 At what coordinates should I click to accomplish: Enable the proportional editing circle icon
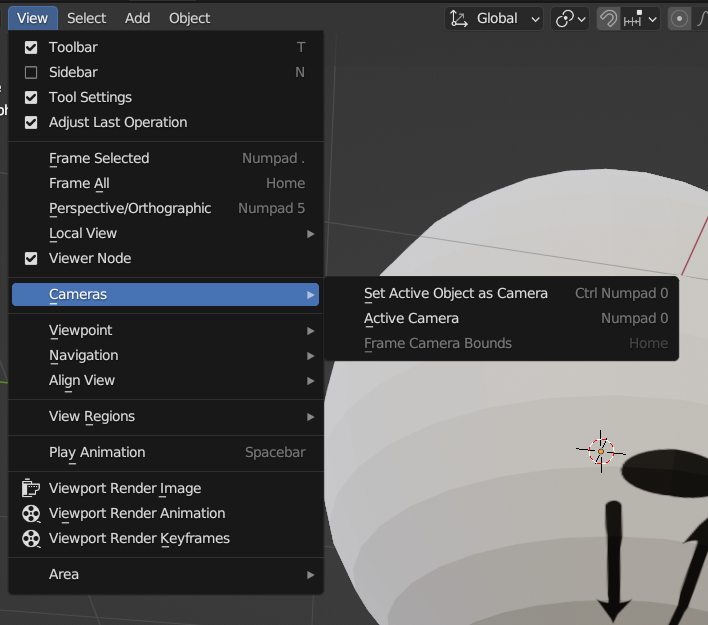[679, 18]
